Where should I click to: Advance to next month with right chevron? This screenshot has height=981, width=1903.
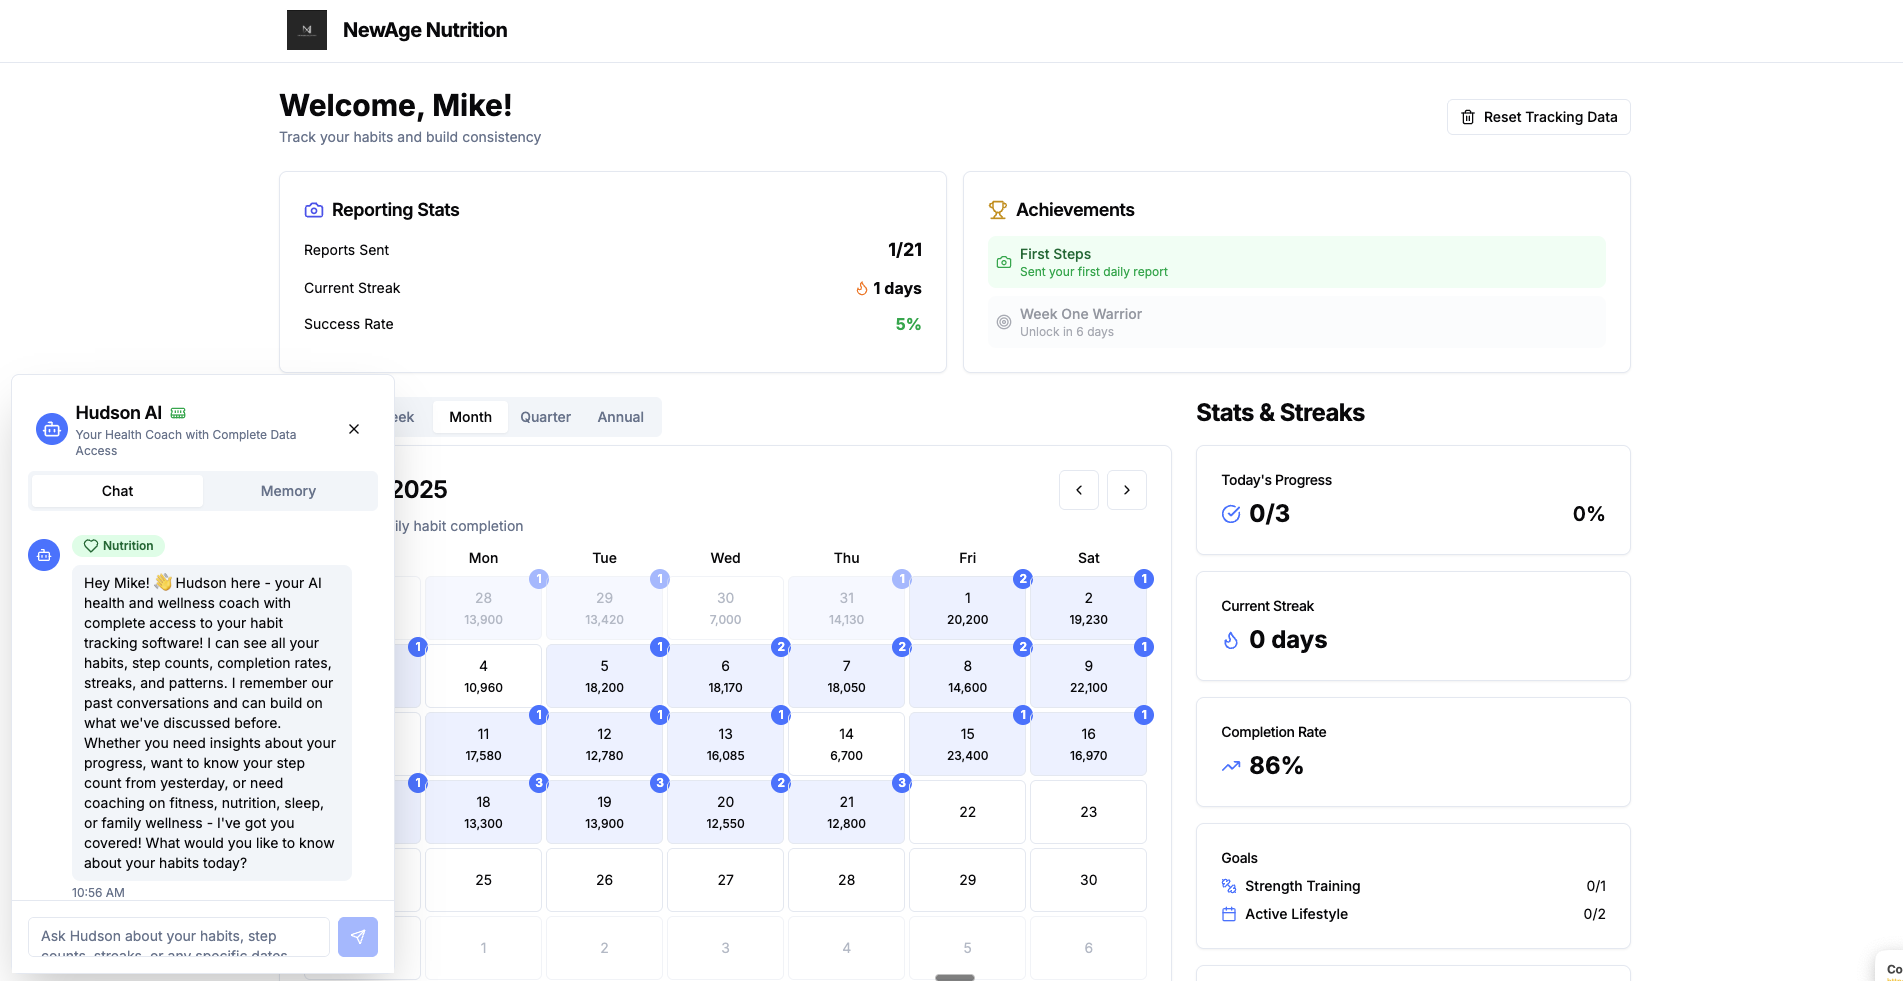click(x=1127, y=490)
